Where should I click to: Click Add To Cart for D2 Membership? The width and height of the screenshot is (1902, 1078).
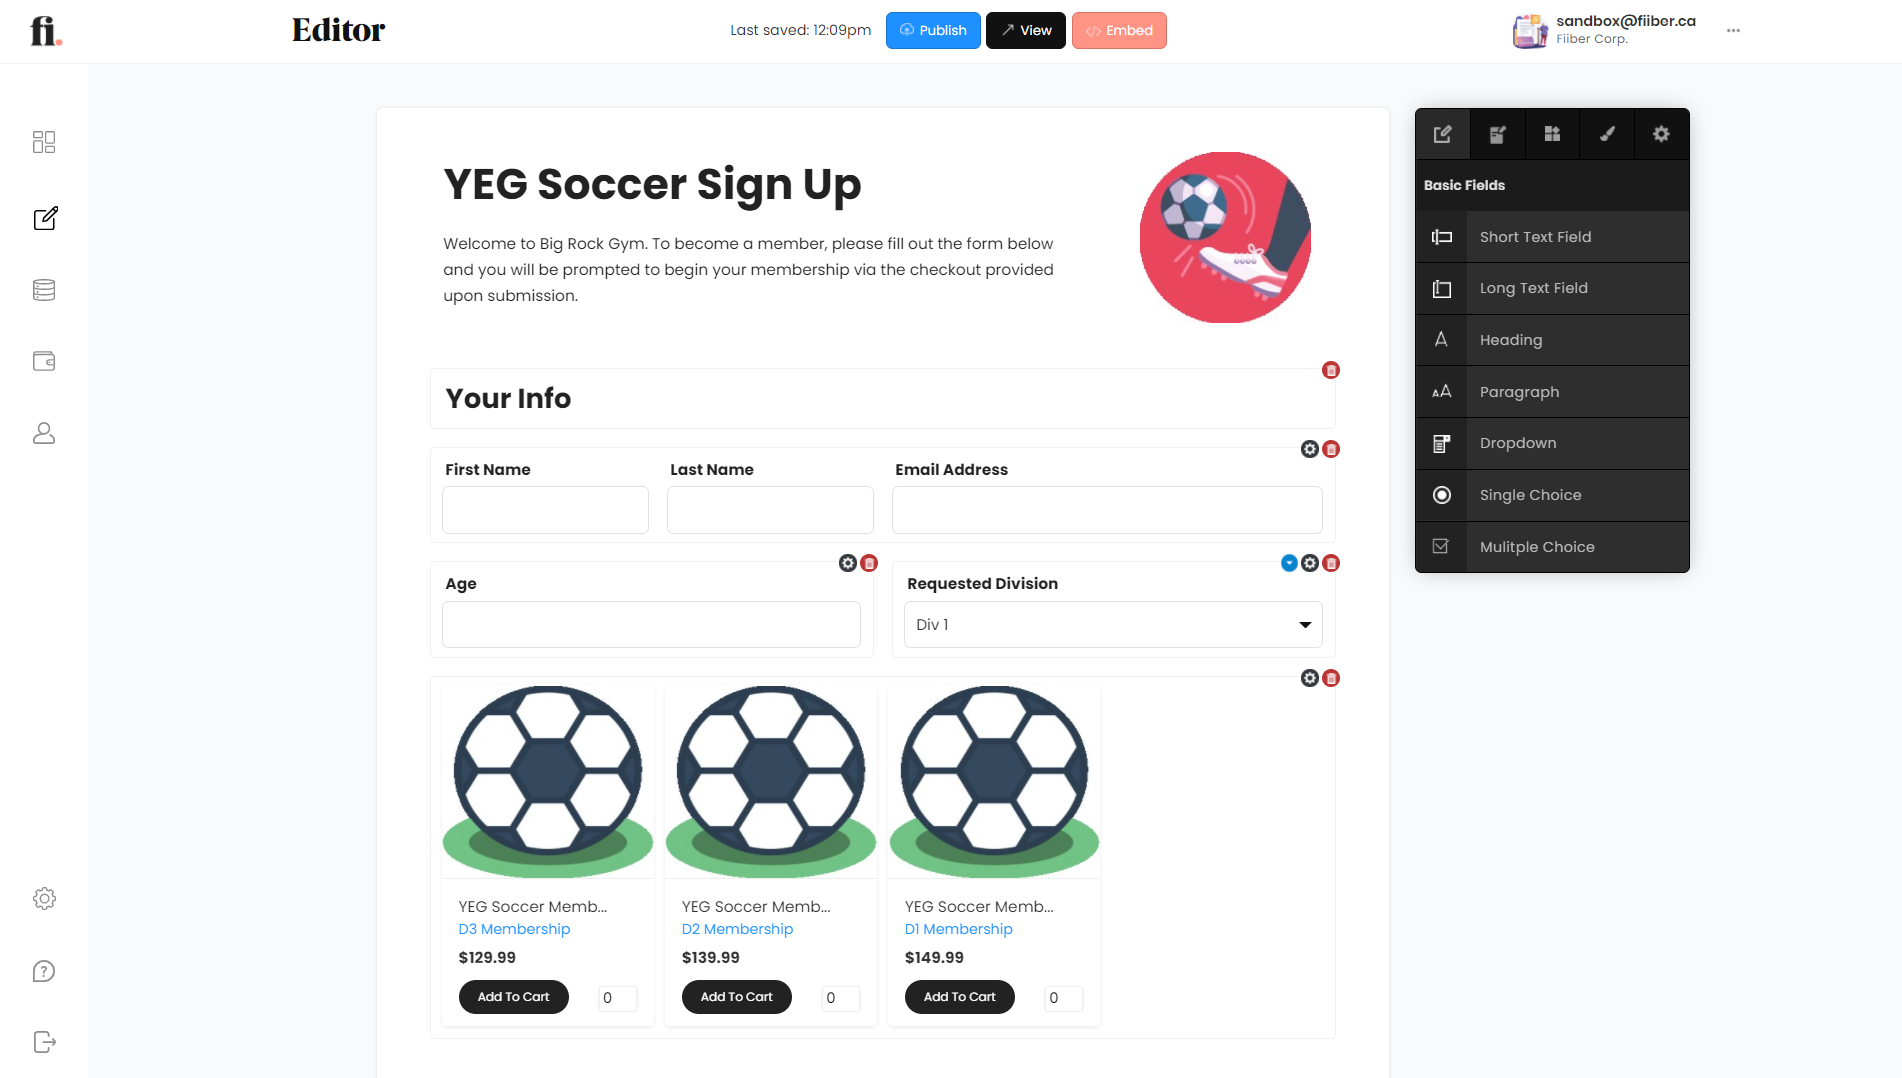736,997
